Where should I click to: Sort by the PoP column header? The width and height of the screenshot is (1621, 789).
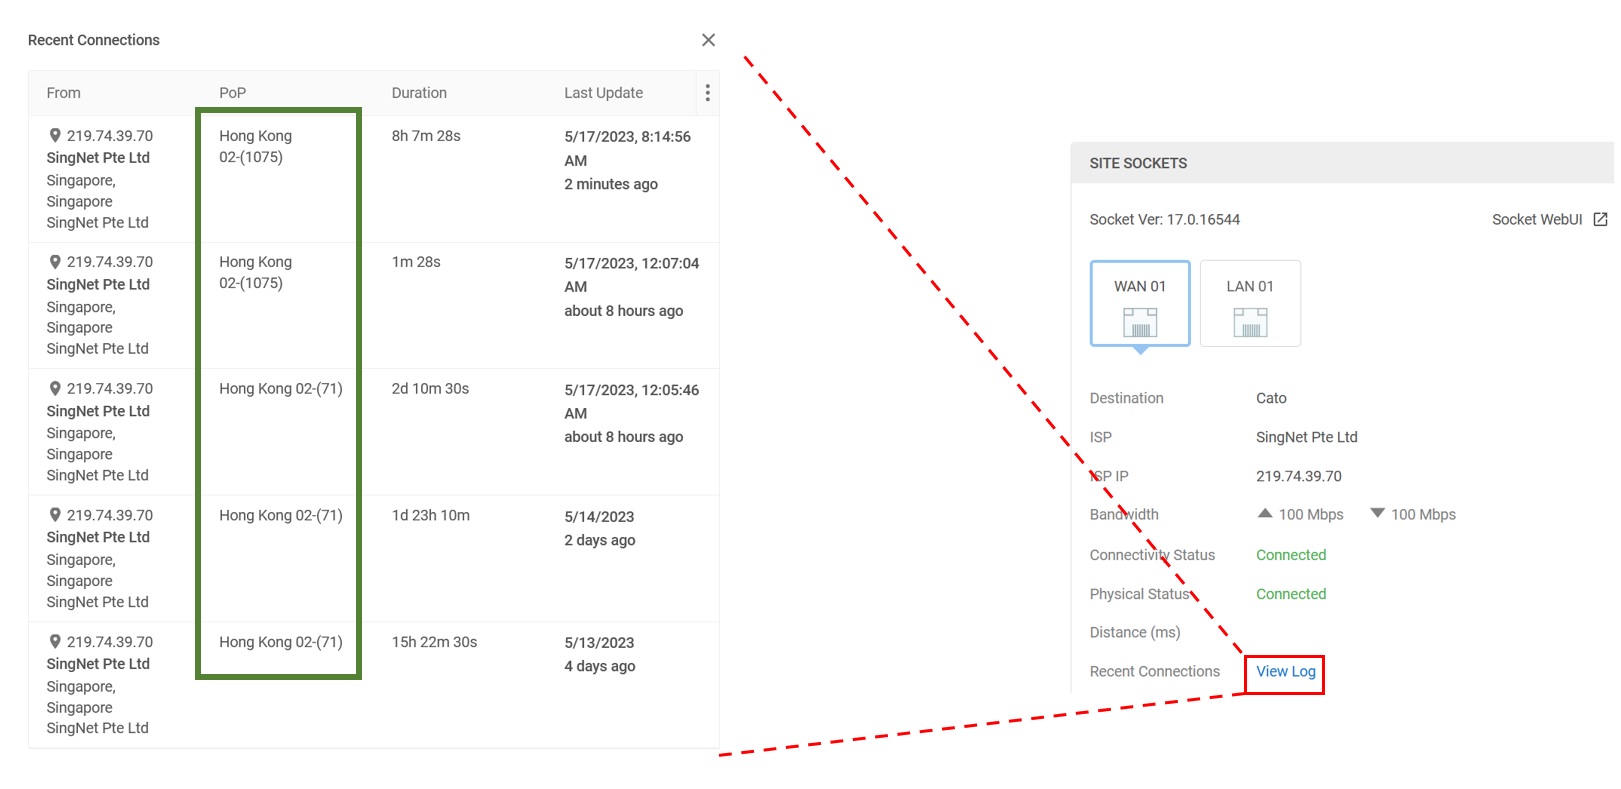[x=232, y=93]
